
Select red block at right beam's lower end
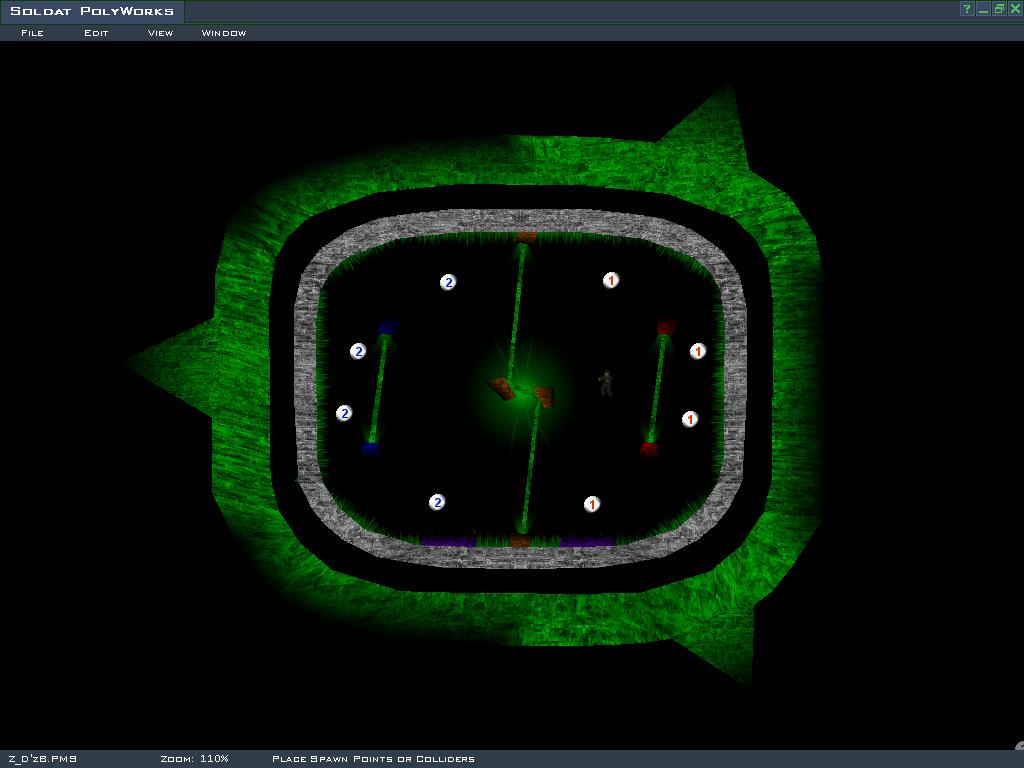(x=648, y=449)
